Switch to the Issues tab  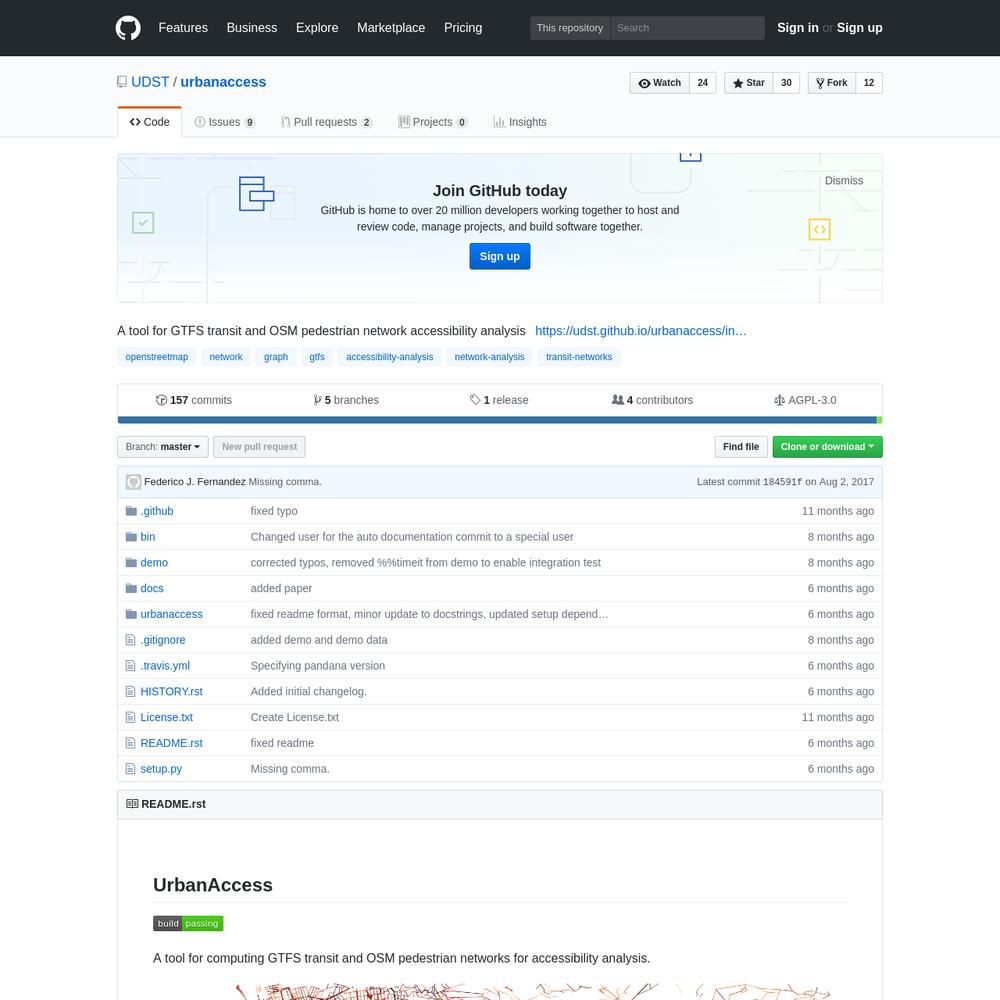click(224, 122)
